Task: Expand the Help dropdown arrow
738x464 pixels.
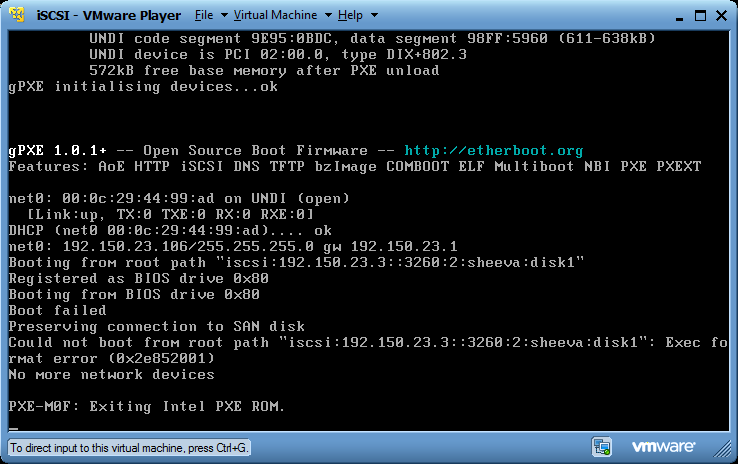Action: point(373,16)
